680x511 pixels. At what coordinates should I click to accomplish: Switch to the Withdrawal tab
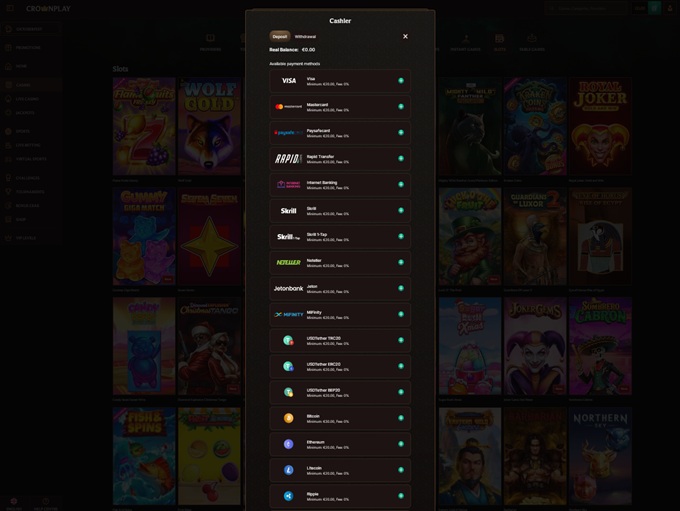[x=306, y=36]
